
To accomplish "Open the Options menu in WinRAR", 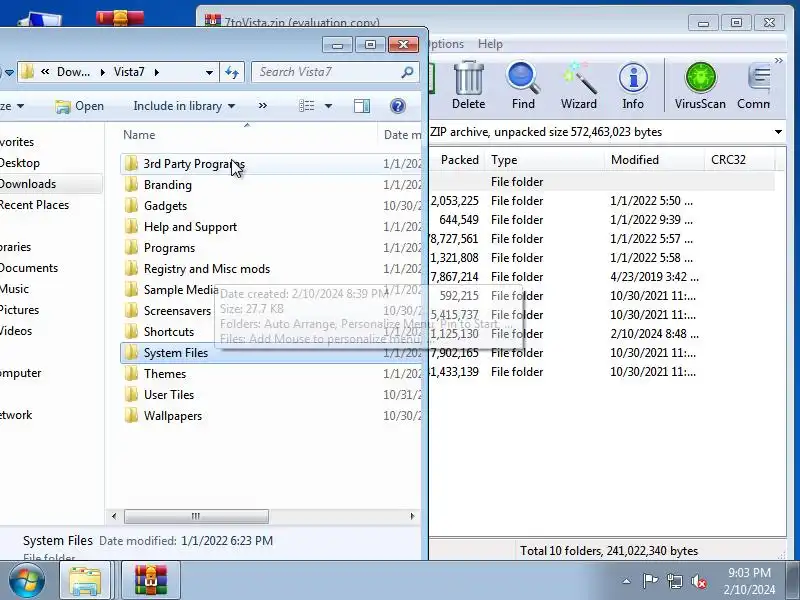I will point(446,44).
